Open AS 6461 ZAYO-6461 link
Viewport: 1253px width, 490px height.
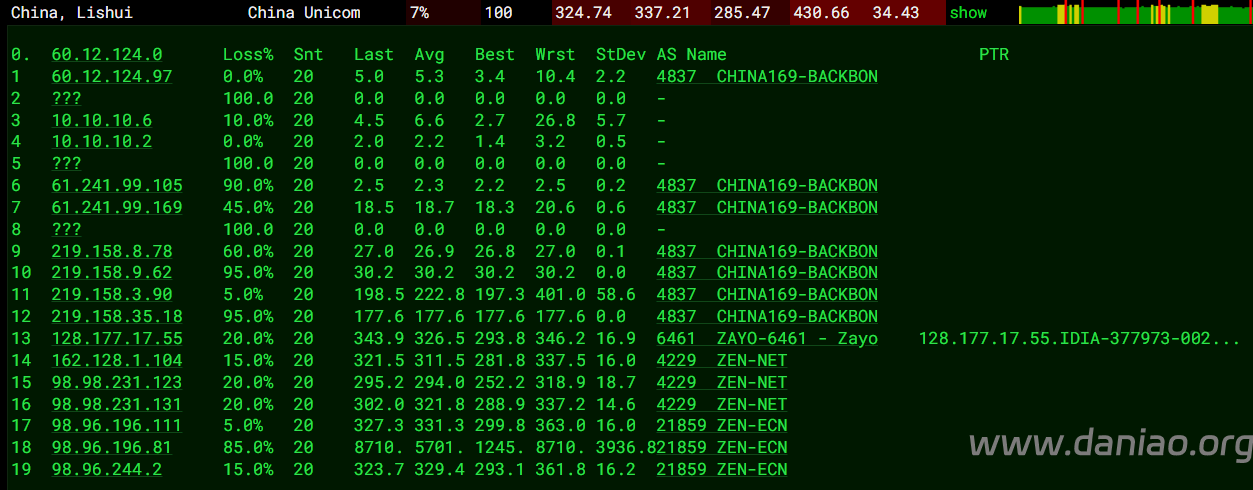coord(766,339)
